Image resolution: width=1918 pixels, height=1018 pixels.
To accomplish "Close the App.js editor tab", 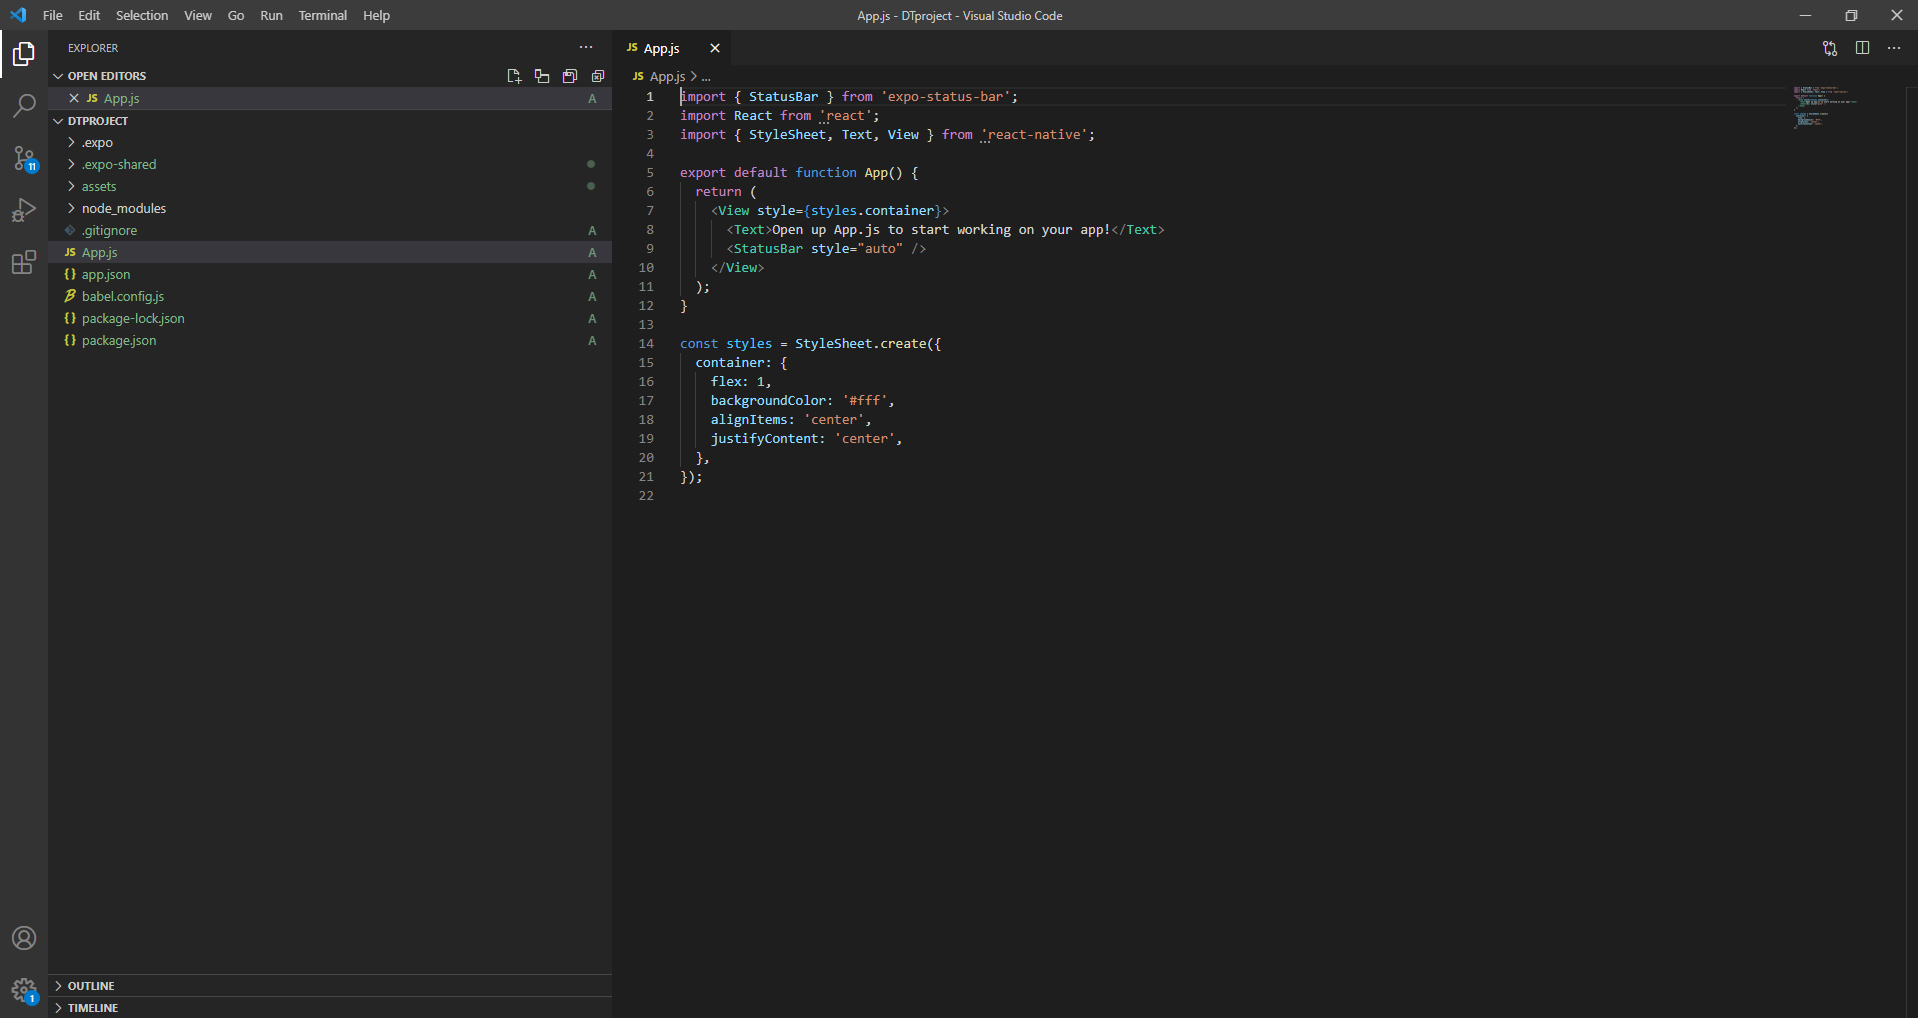I will 715,48.
